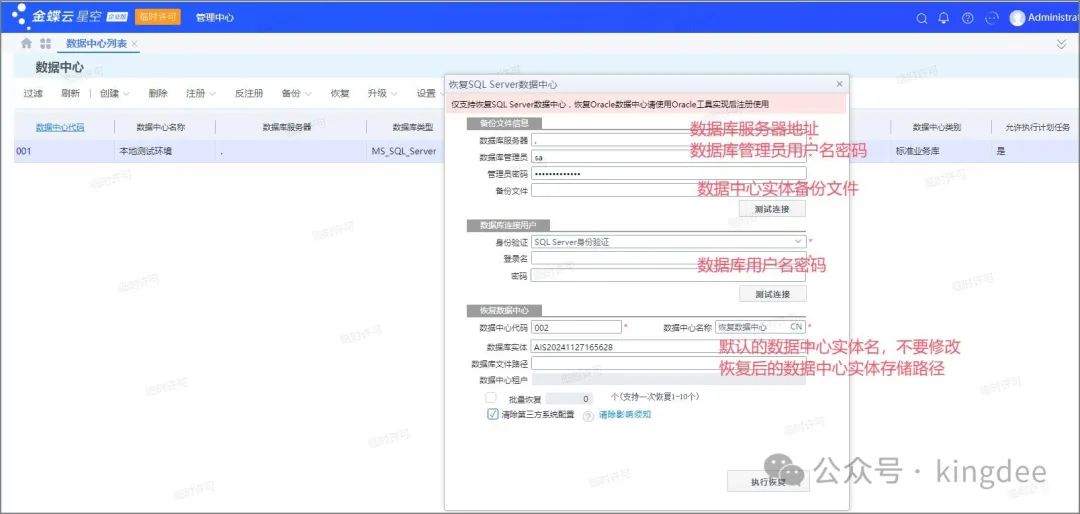Collapse the header with double-chevron icon
Viewport: 1080px width, 514px height.
pyautogui.click(x=1061, y=45)
